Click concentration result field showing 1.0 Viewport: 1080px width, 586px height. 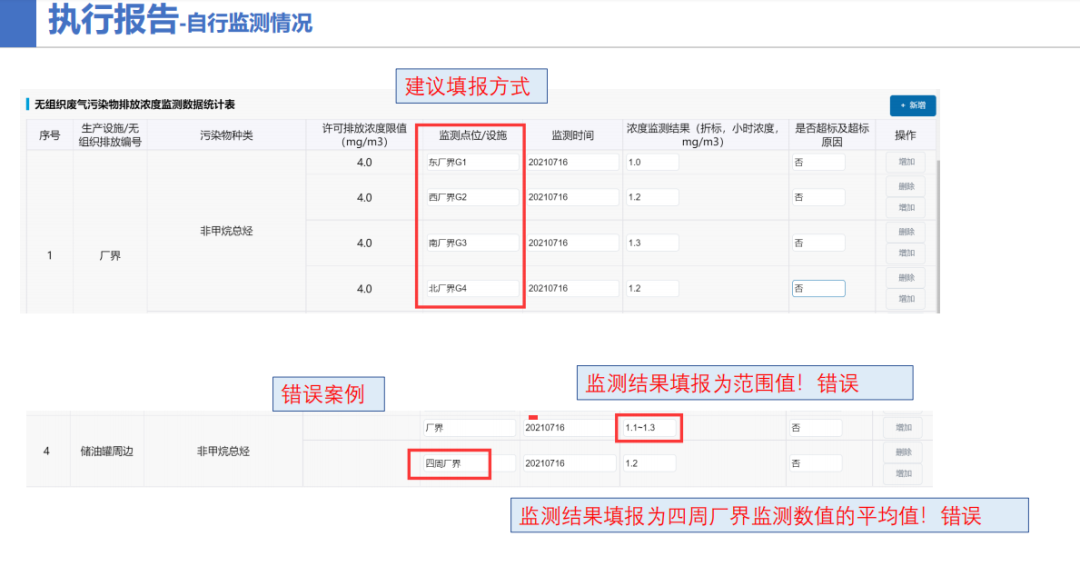click(x=652, y=162)
